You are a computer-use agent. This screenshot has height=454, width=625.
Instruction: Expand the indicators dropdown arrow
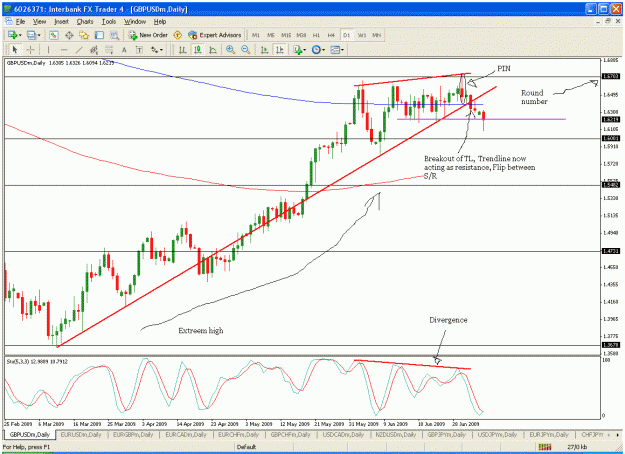[x=305, y=50]
